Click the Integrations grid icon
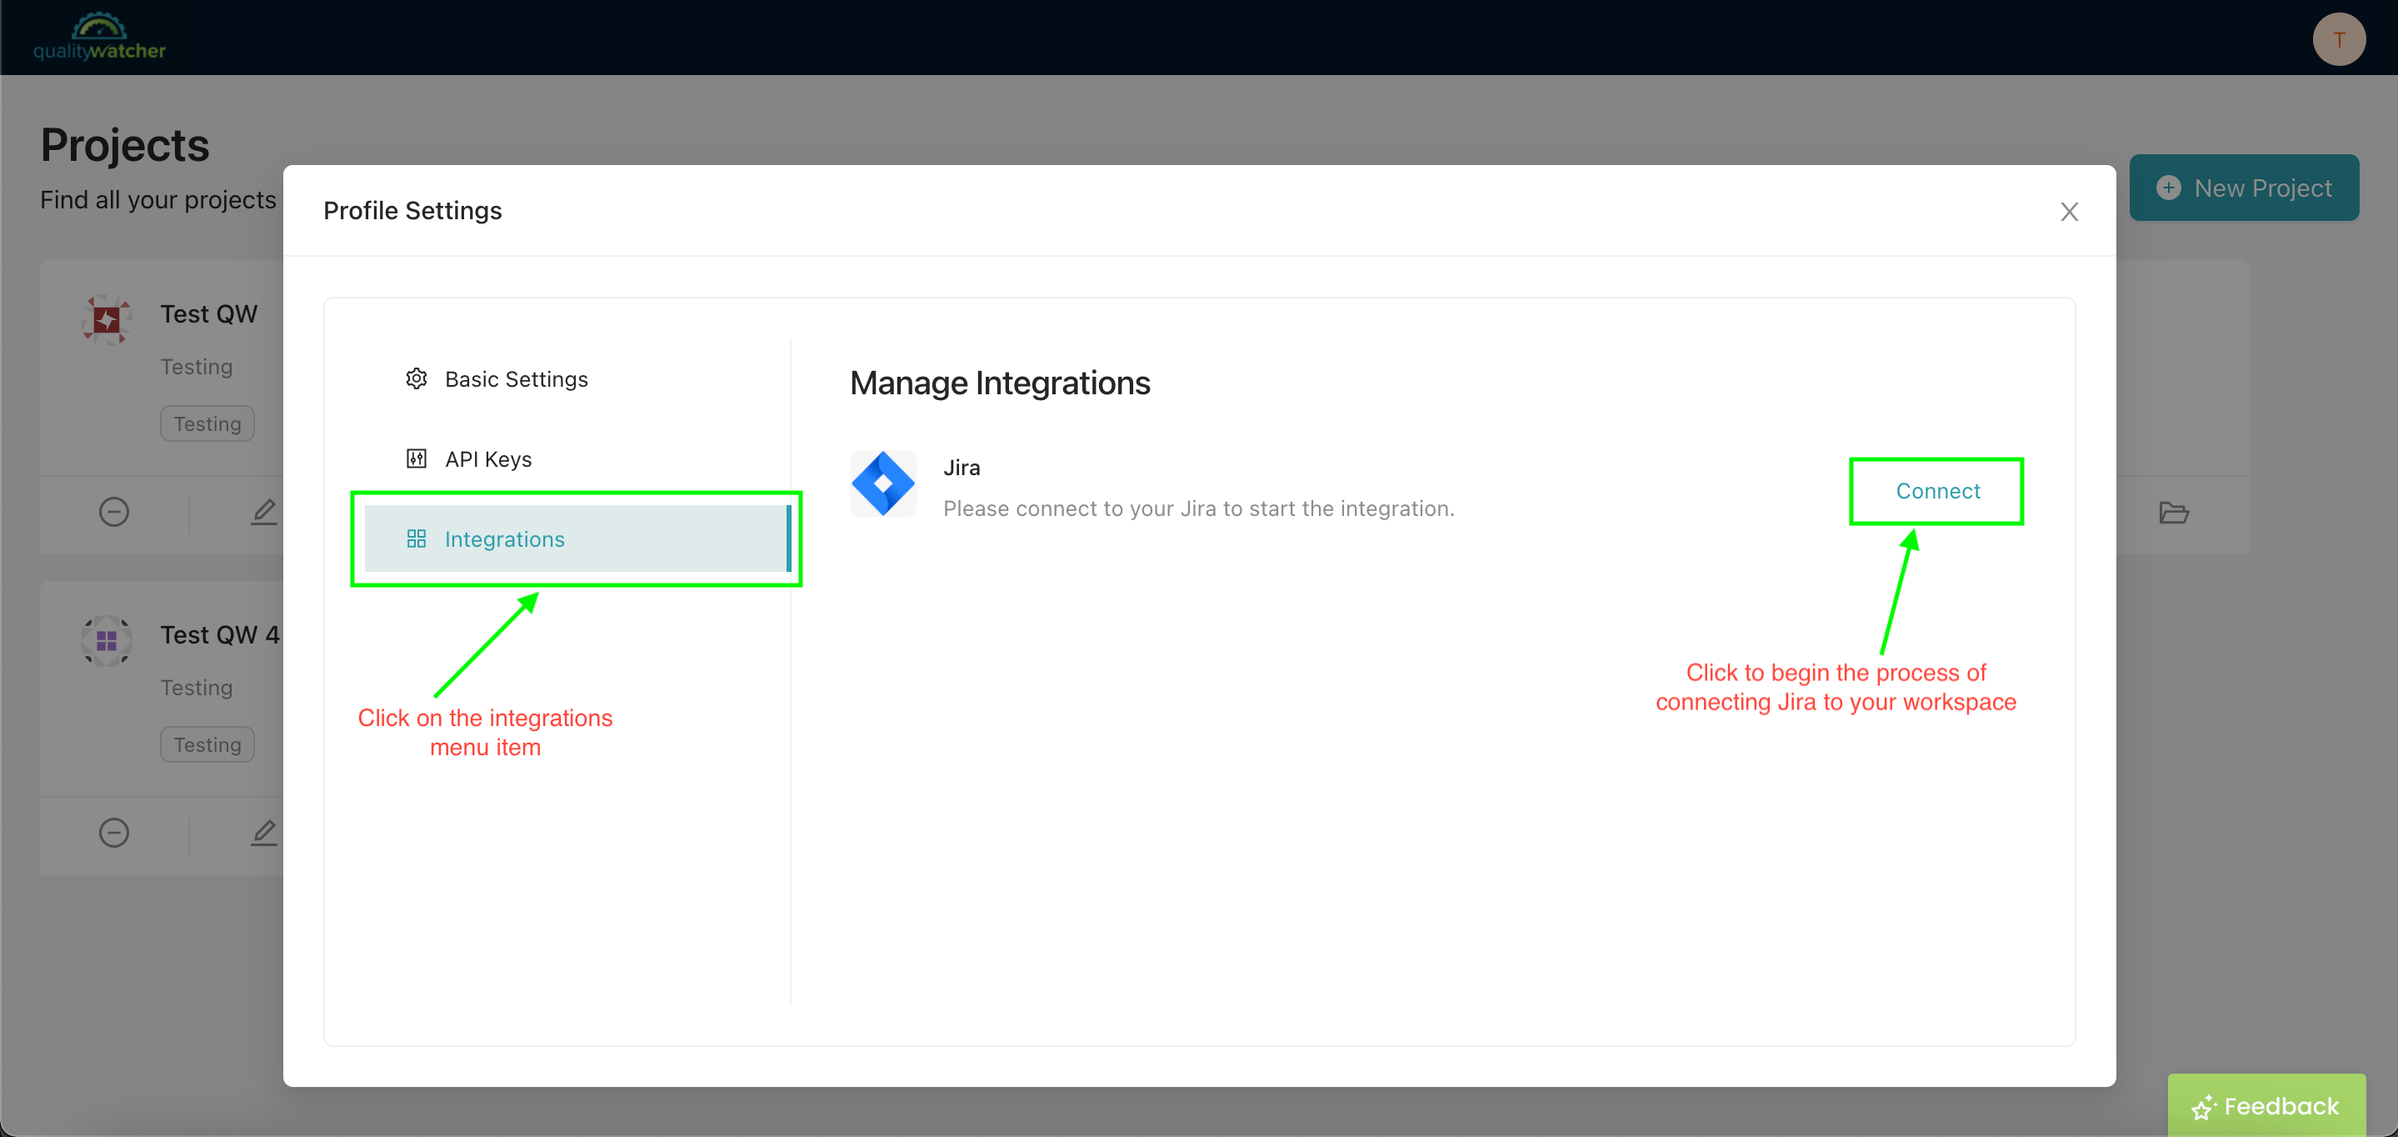Image resolution: width=2398 pixels, height=1137 pixels. click(417, 539)
